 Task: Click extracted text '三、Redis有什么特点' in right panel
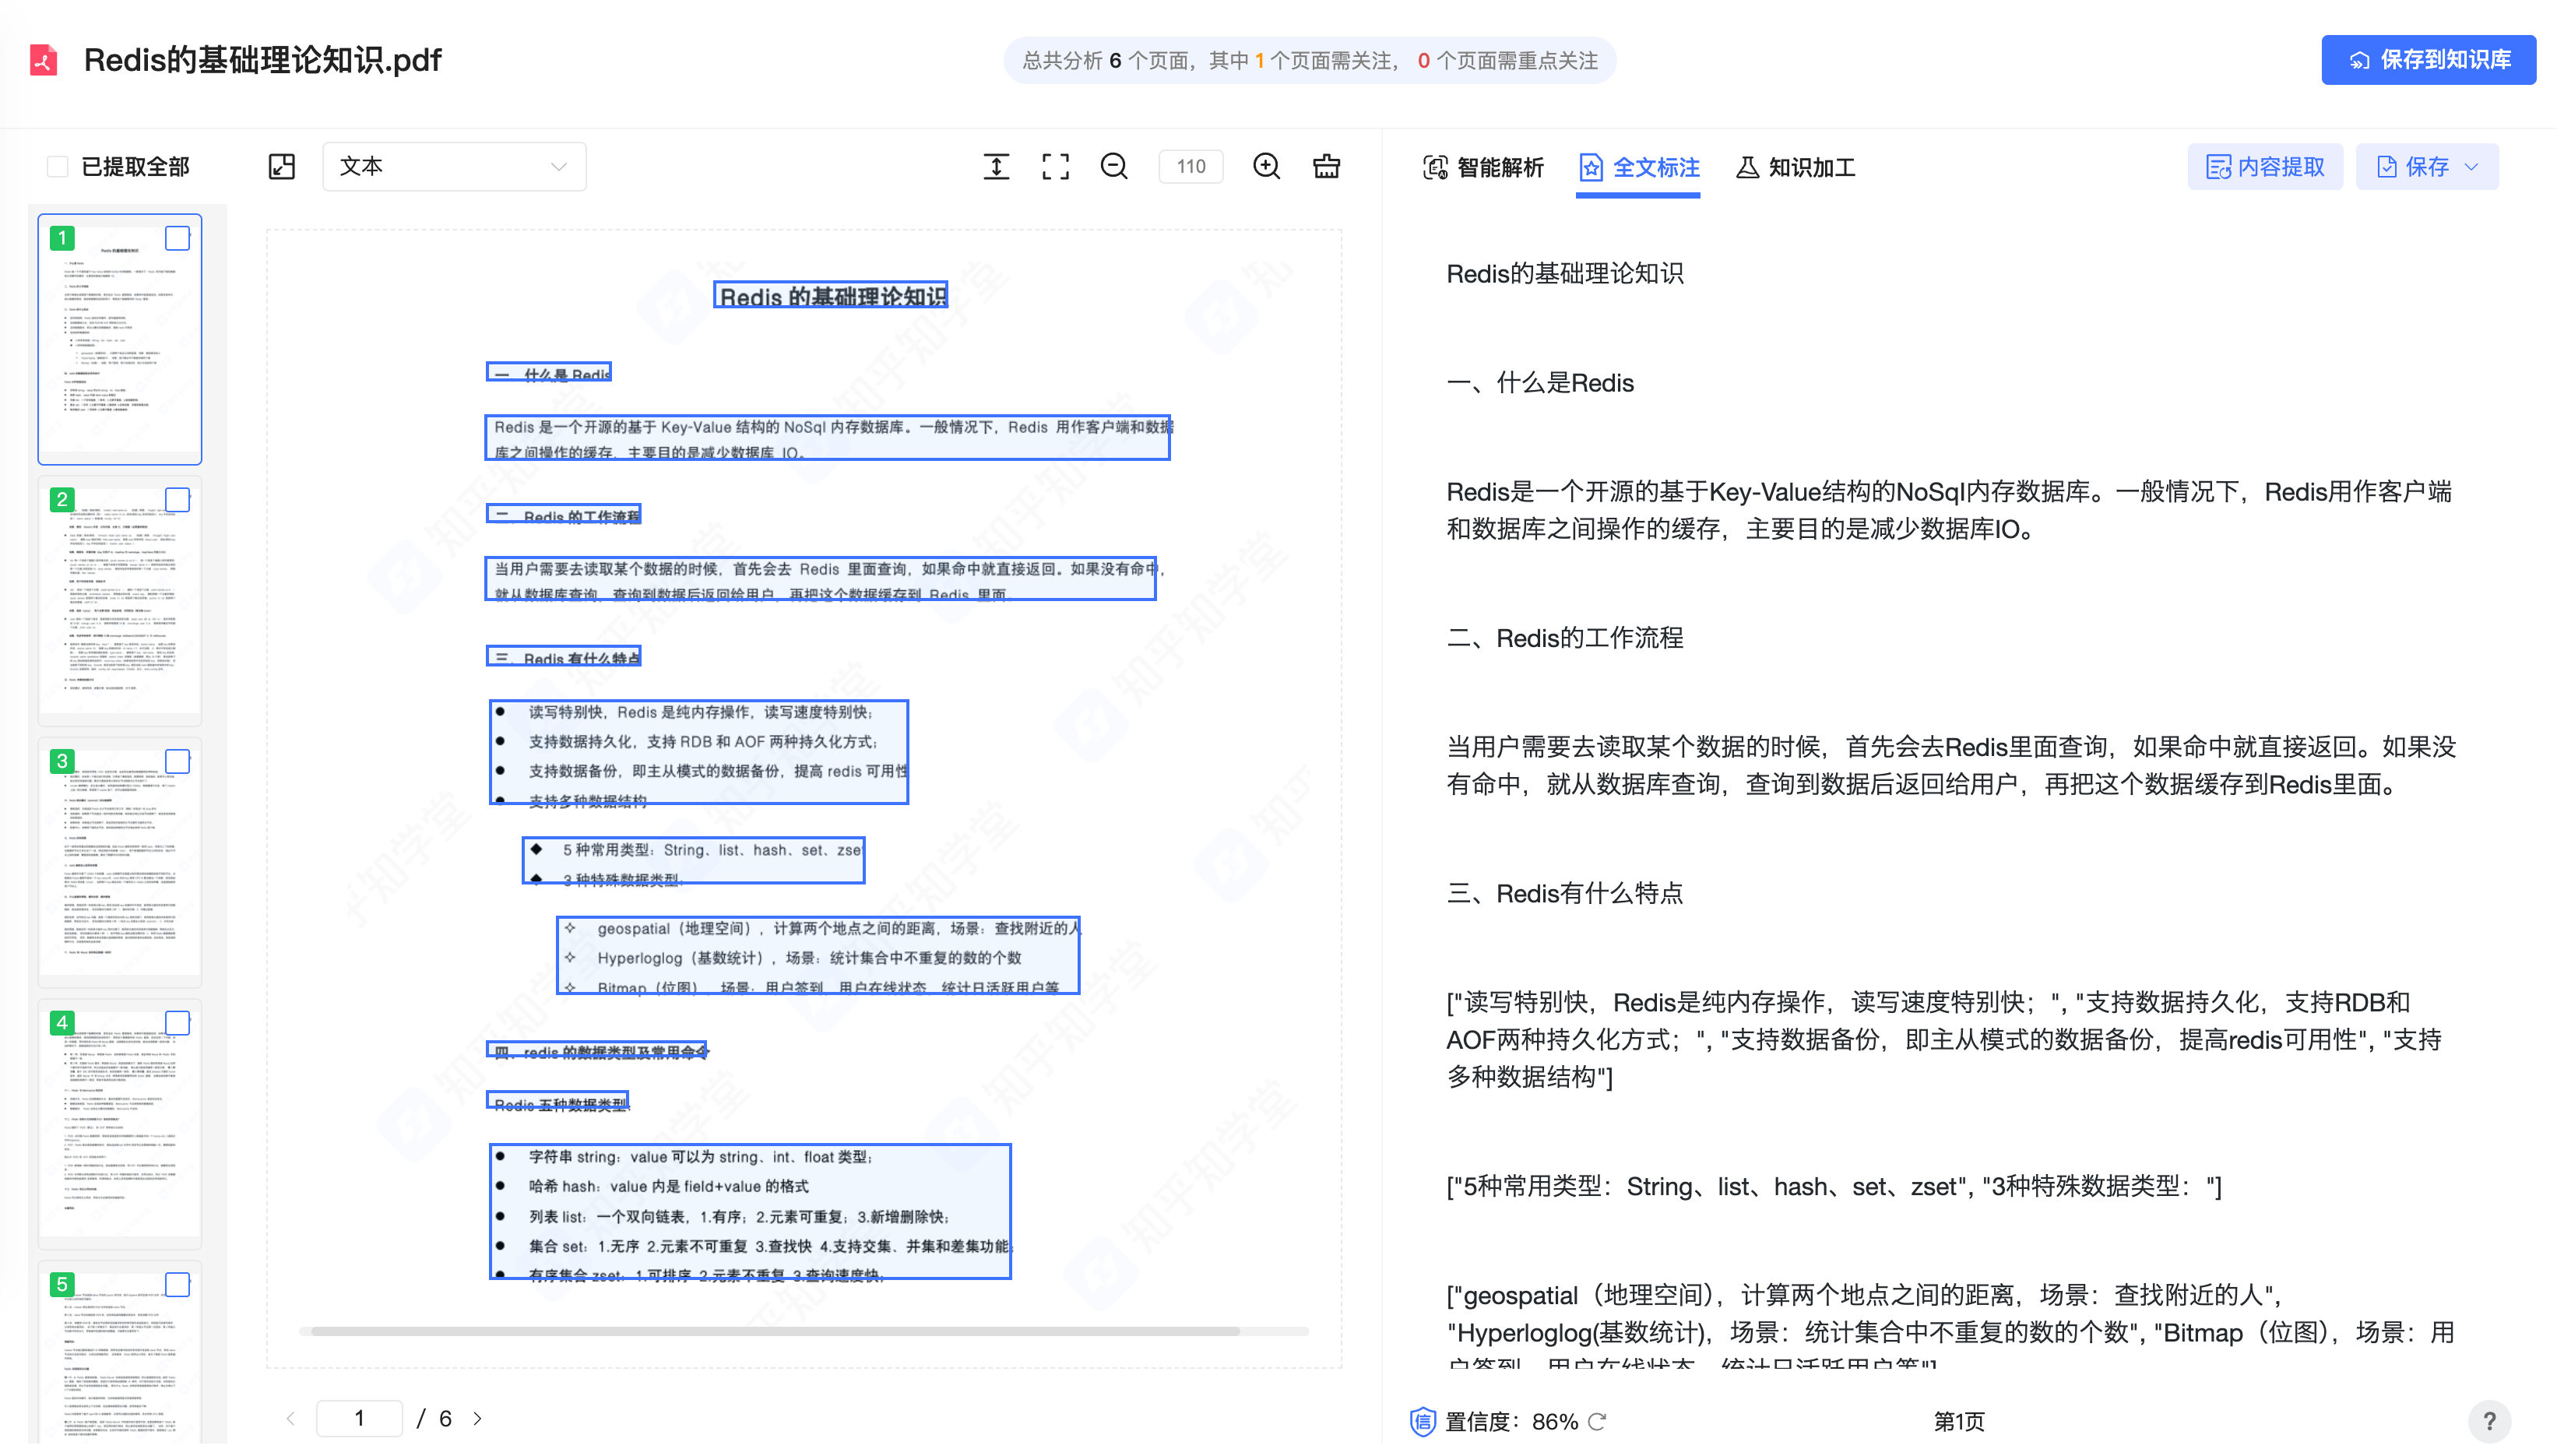pyautogui.click(x=1565, y=893)
